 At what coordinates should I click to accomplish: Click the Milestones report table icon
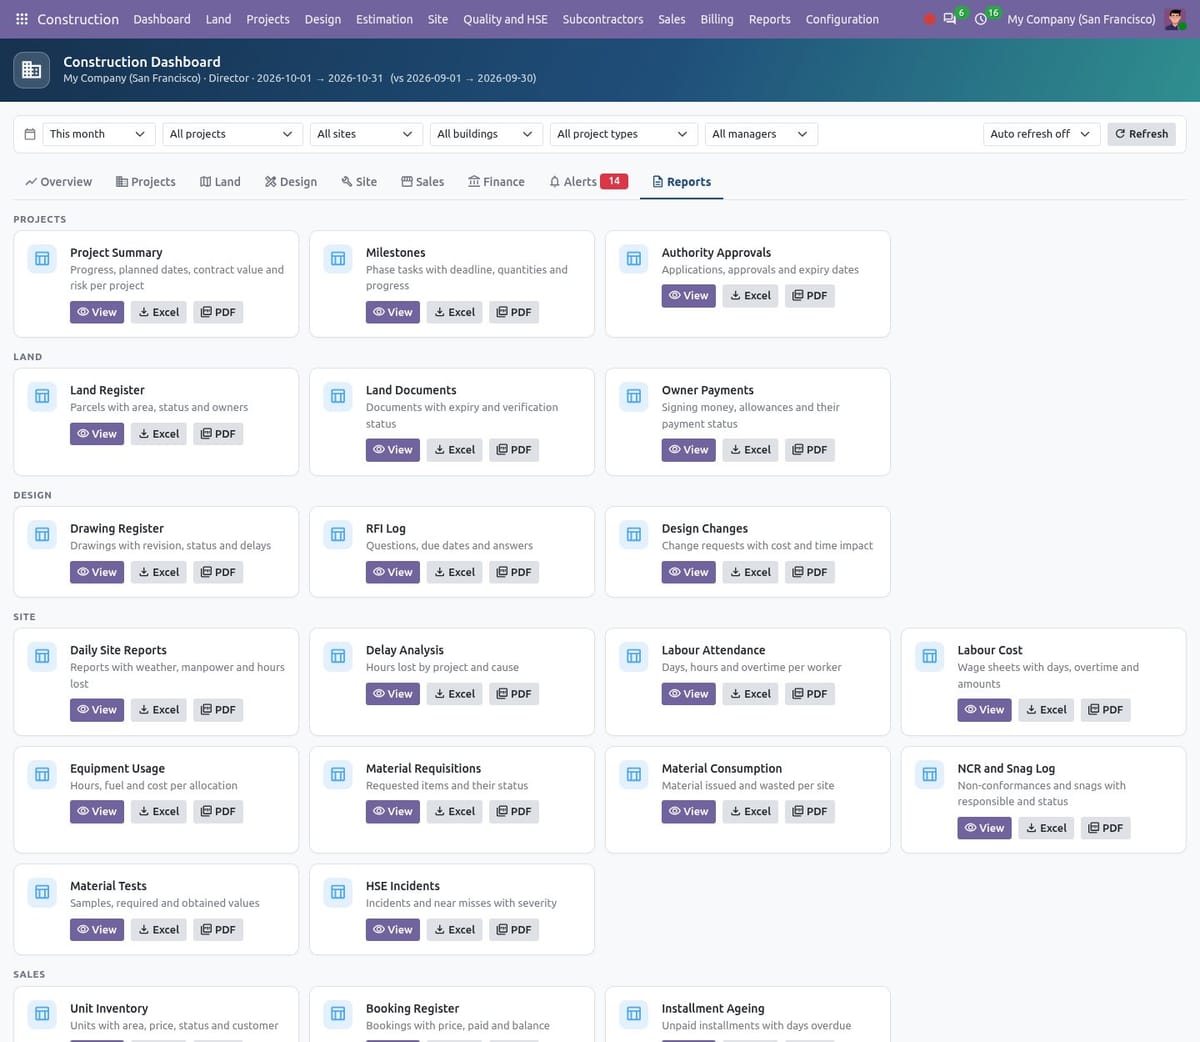[338, 259]
